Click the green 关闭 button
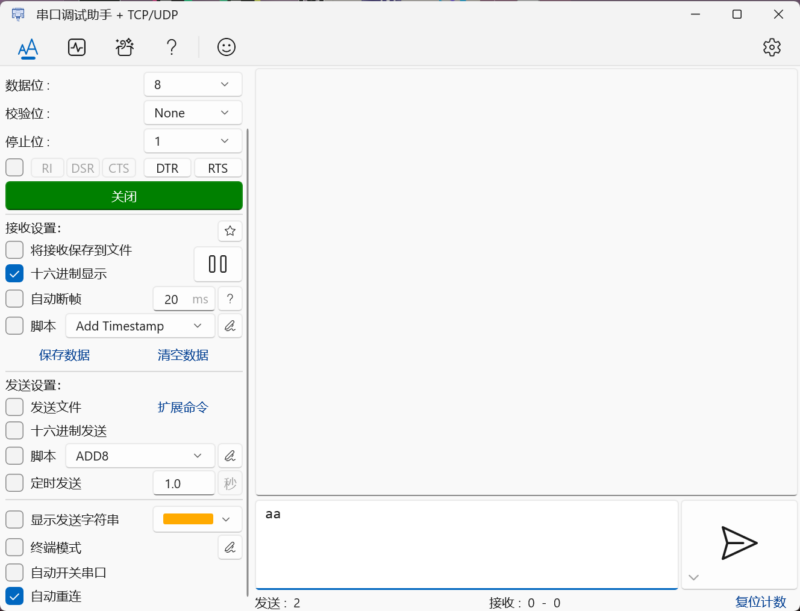 tap(124, 196)
